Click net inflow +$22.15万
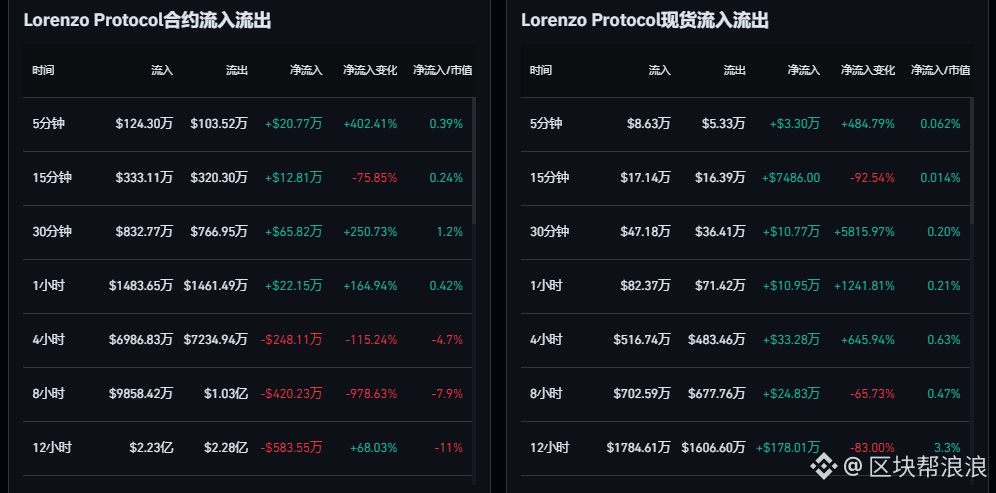Viewport: 996px width, 493px height. [293, 286]
